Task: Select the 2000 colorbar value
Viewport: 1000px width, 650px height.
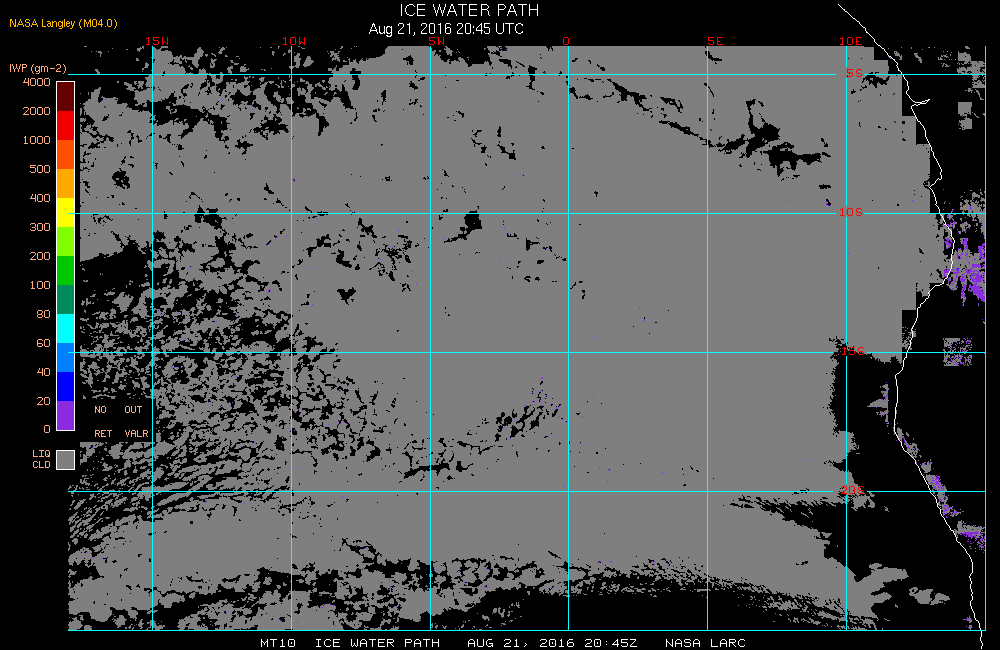Action: click(x=36, y=111)
